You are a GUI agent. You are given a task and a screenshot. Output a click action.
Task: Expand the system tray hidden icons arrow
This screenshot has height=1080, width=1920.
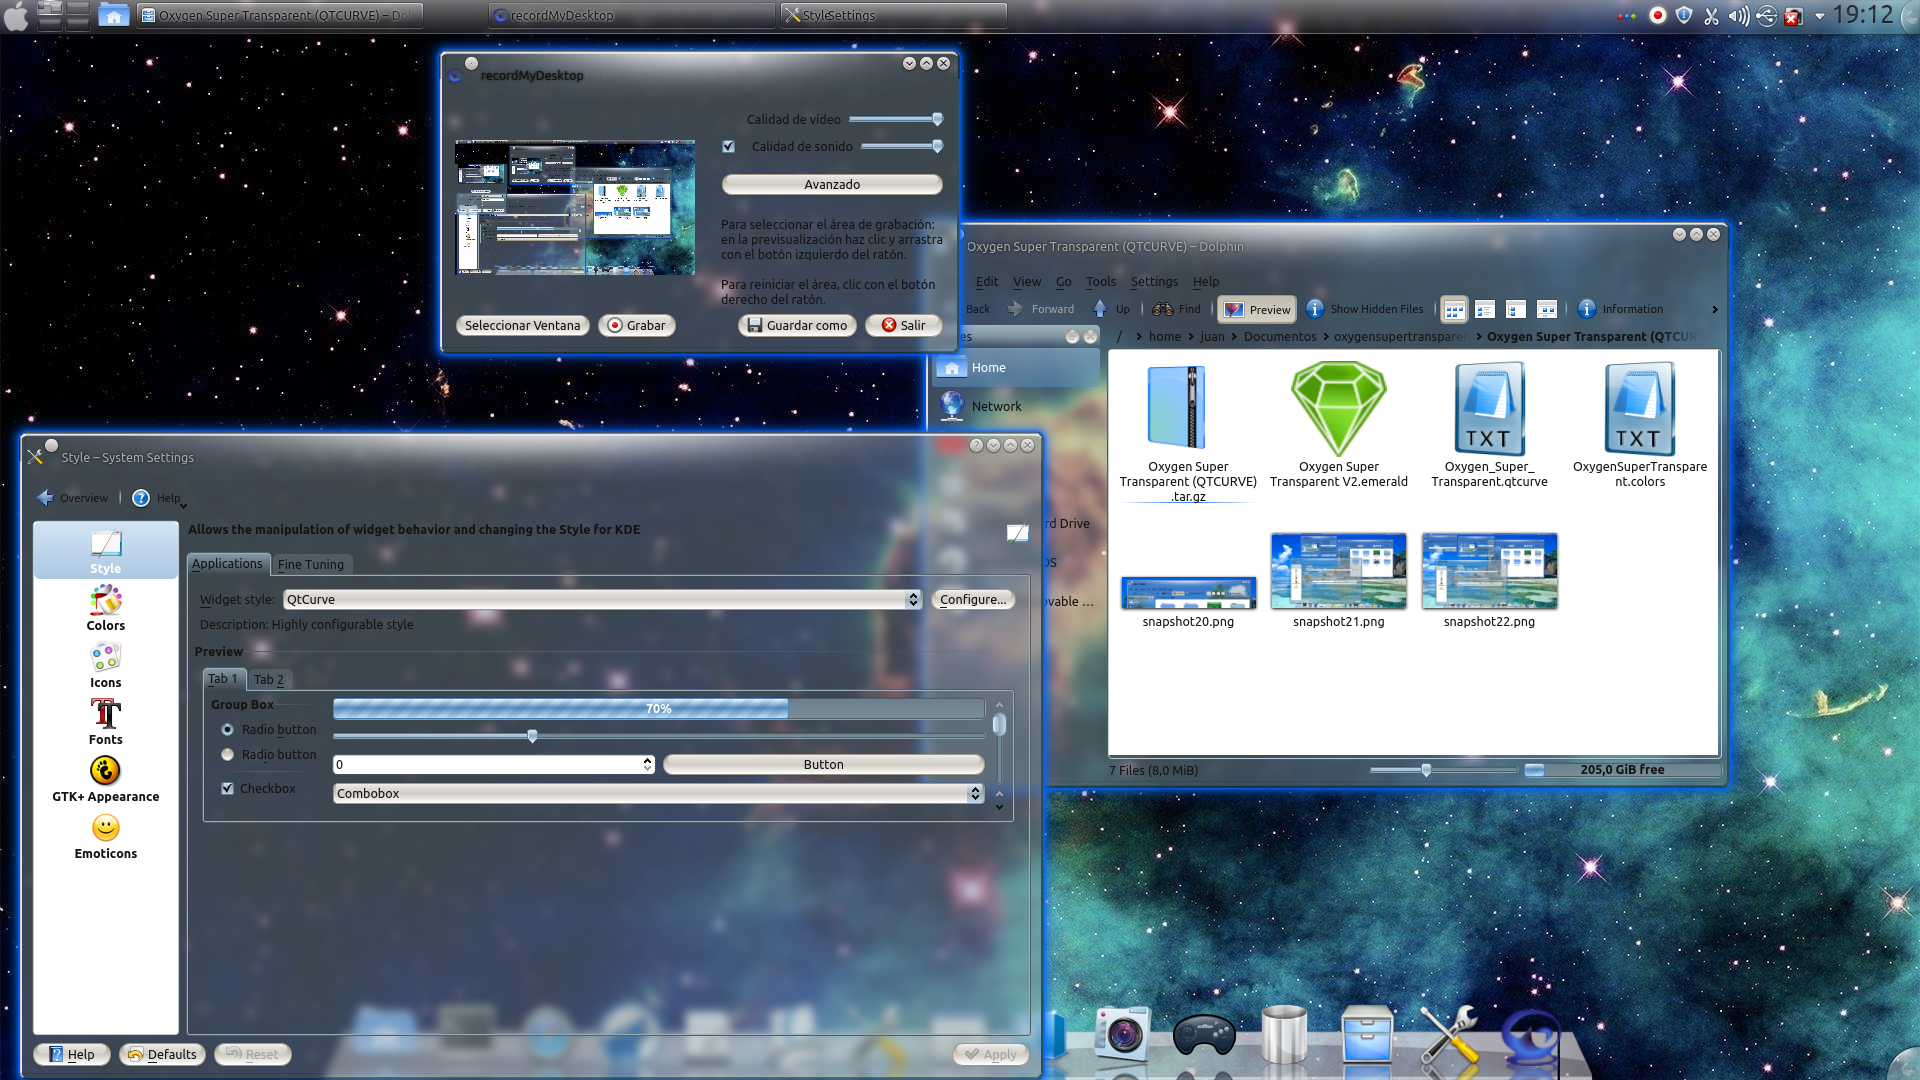[1819, 15]
